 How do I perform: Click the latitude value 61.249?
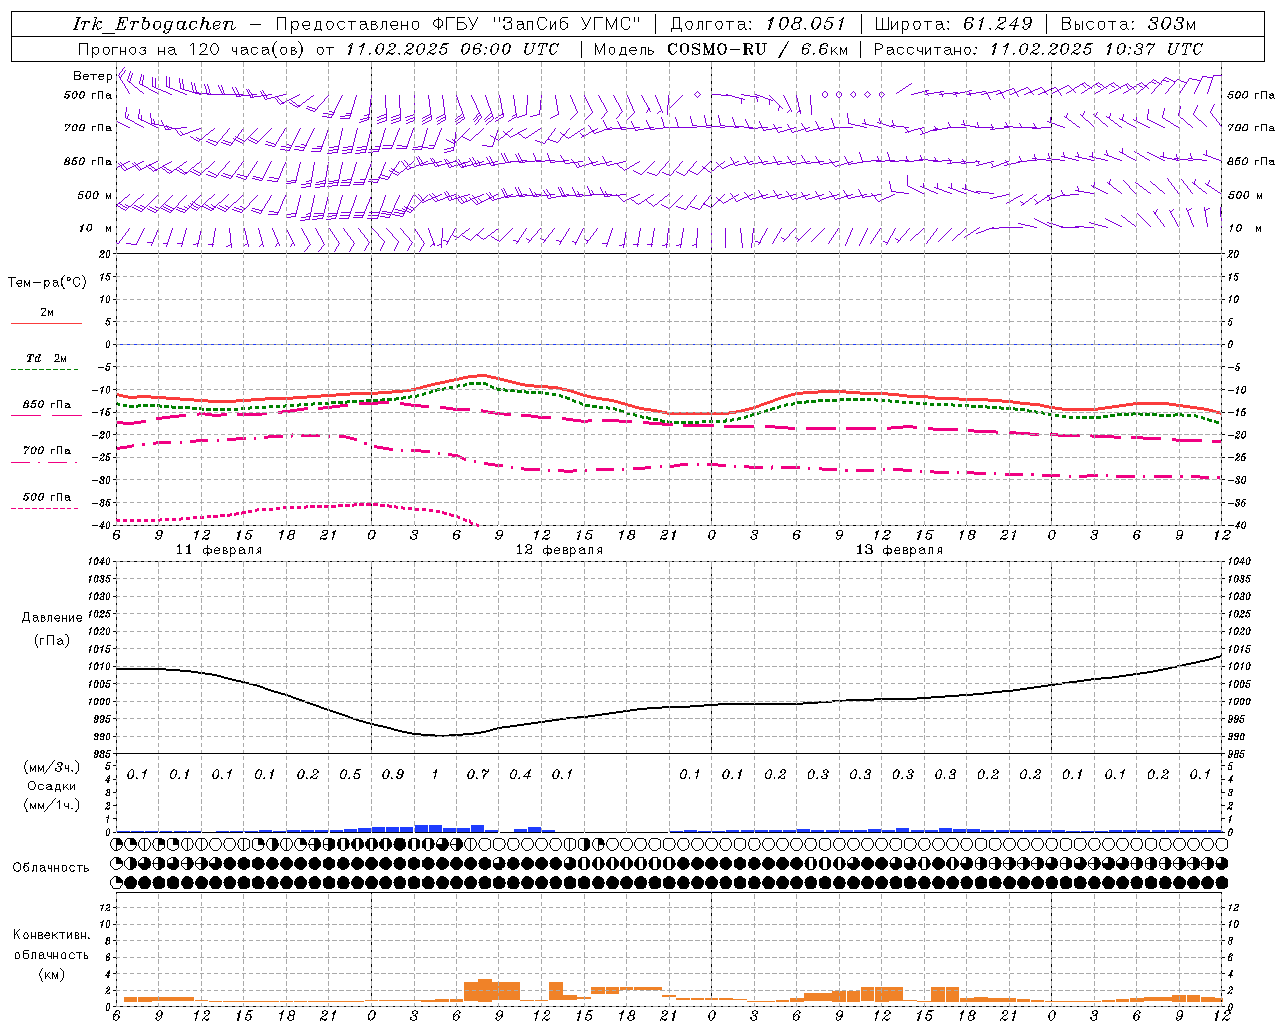(997, 24)
